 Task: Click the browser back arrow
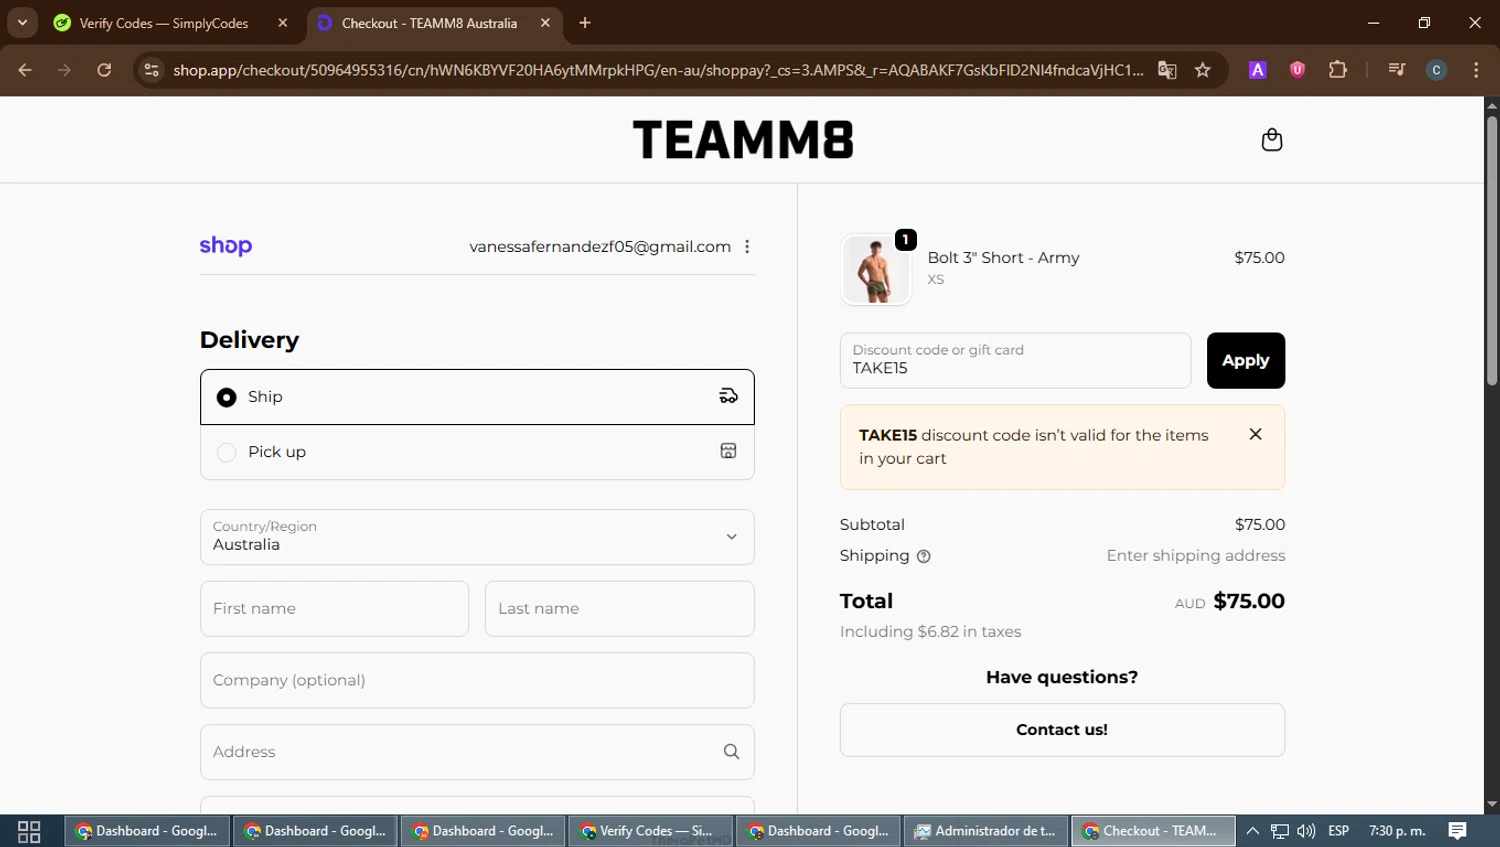coord(25,69)
